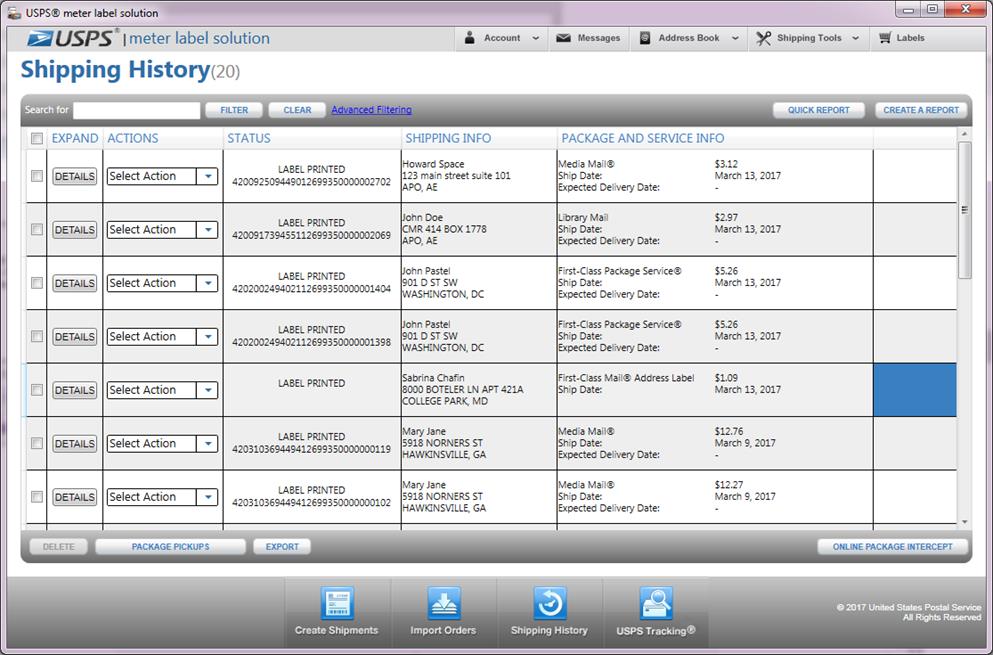Tick the checkbox for John Pastel label ending 1404
Viewport: 993px width, 655px height.
click(37, 283)
